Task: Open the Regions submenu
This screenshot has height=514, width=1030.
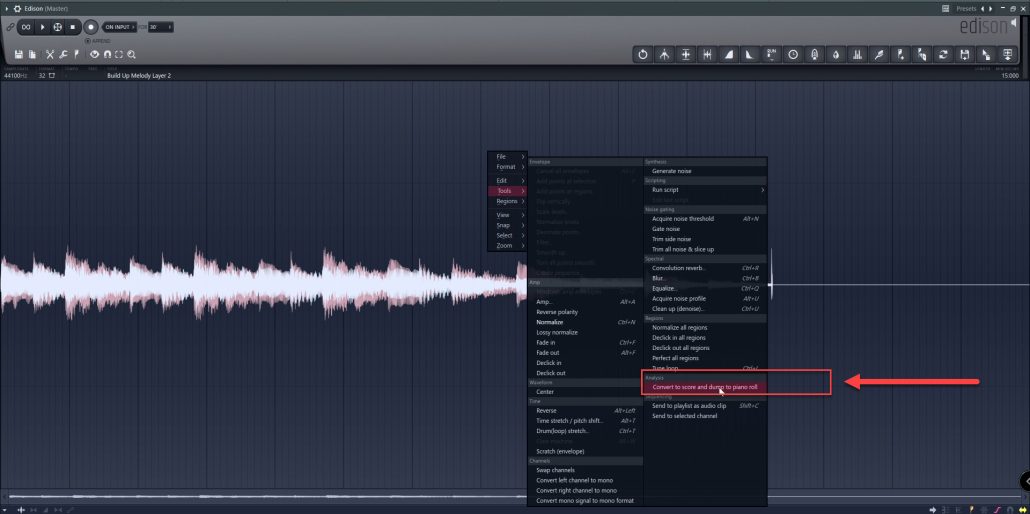Action: pyautogui.click(x=507, y=201)
